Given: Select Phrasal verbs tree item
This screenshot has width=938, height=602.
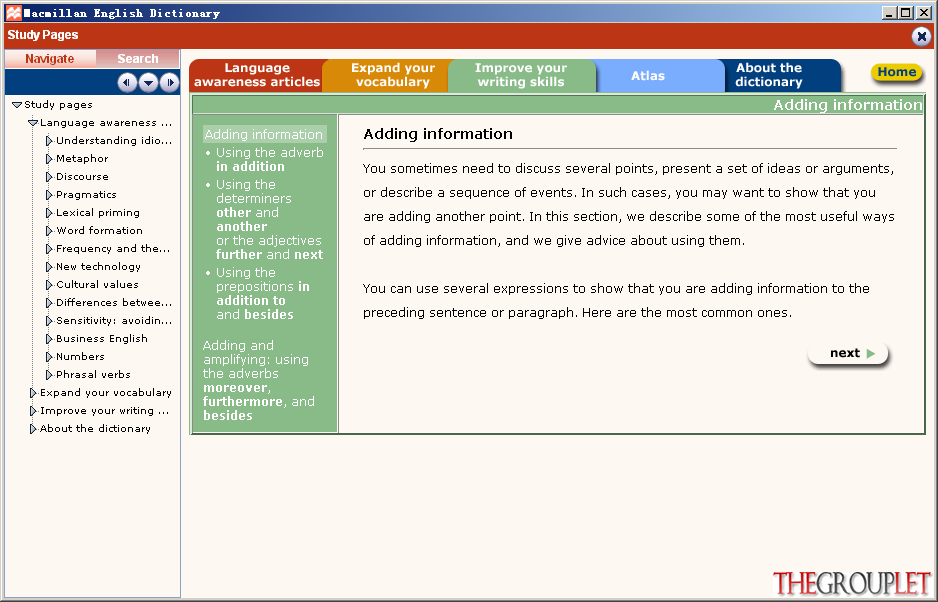Looking at the screenshot, I should [x=93, y=375].
